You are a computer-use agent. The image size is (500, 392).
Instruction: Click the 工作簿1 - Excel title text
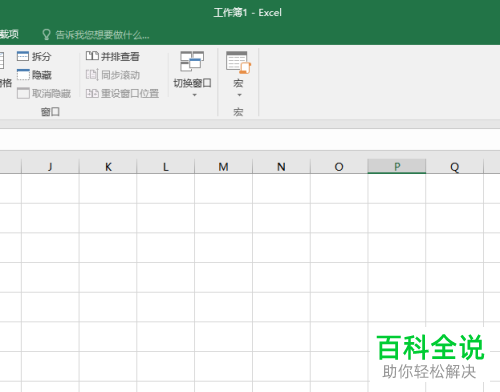coord(248,13)
